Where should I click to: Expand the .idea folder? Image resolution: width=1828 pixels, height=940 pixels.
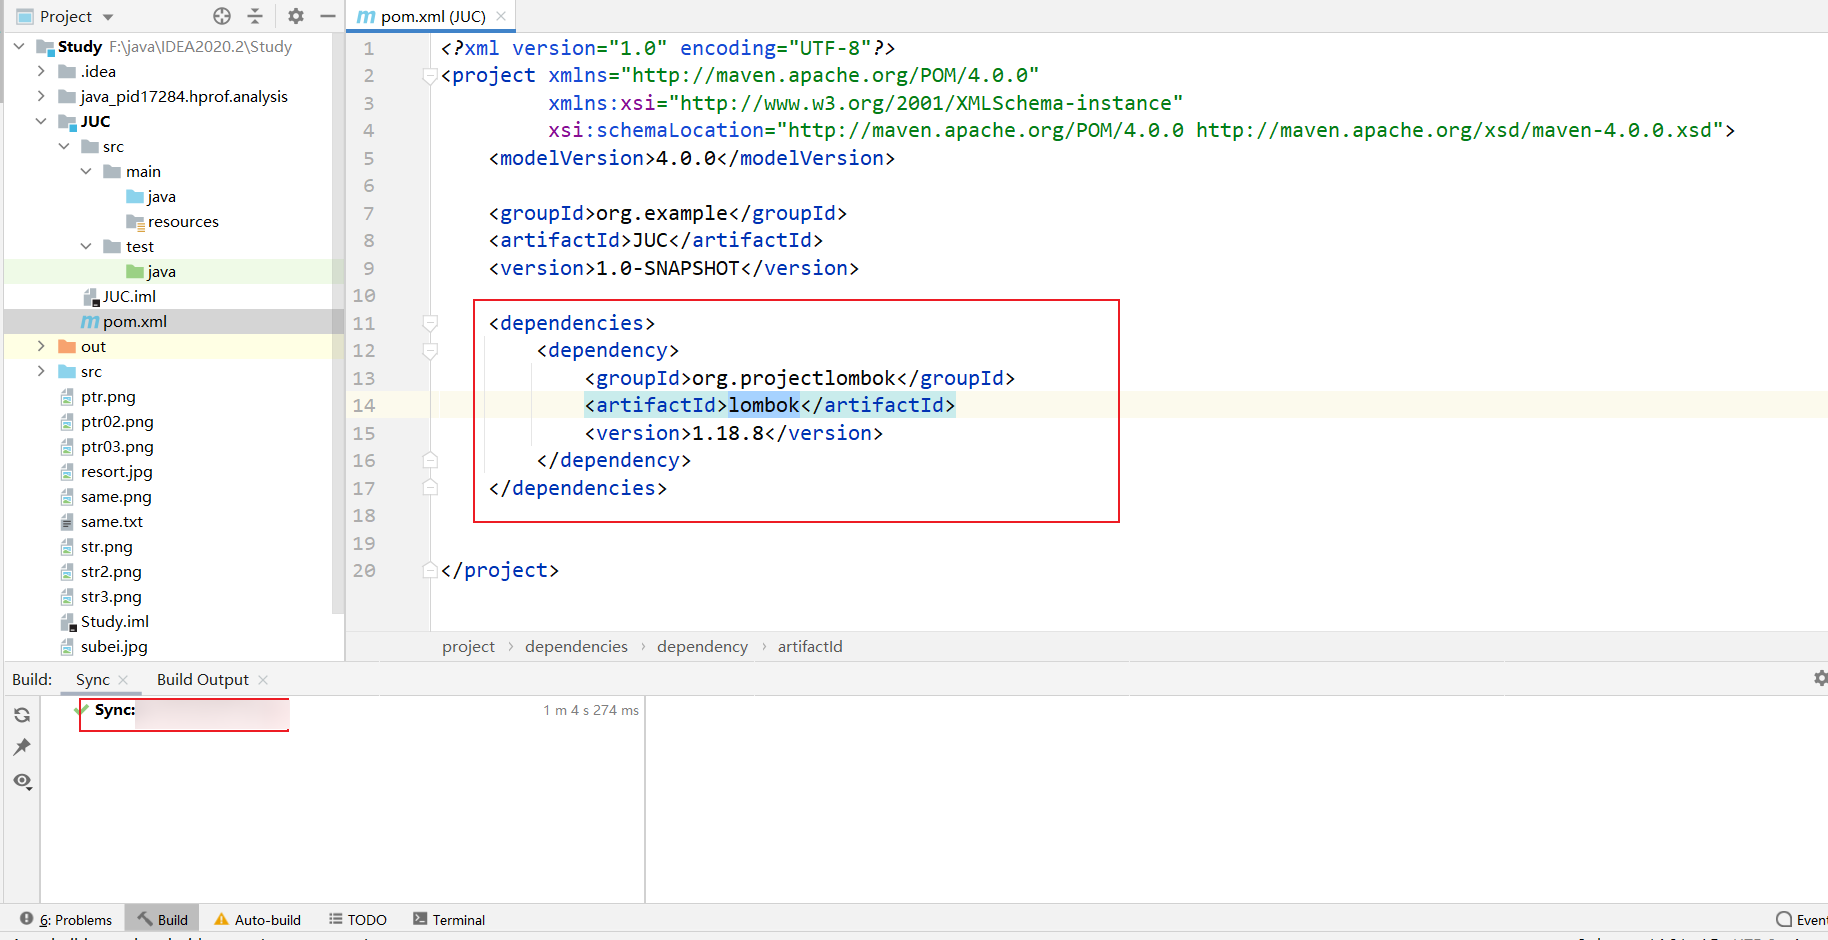pyautogui.click(x=41, y=71)
